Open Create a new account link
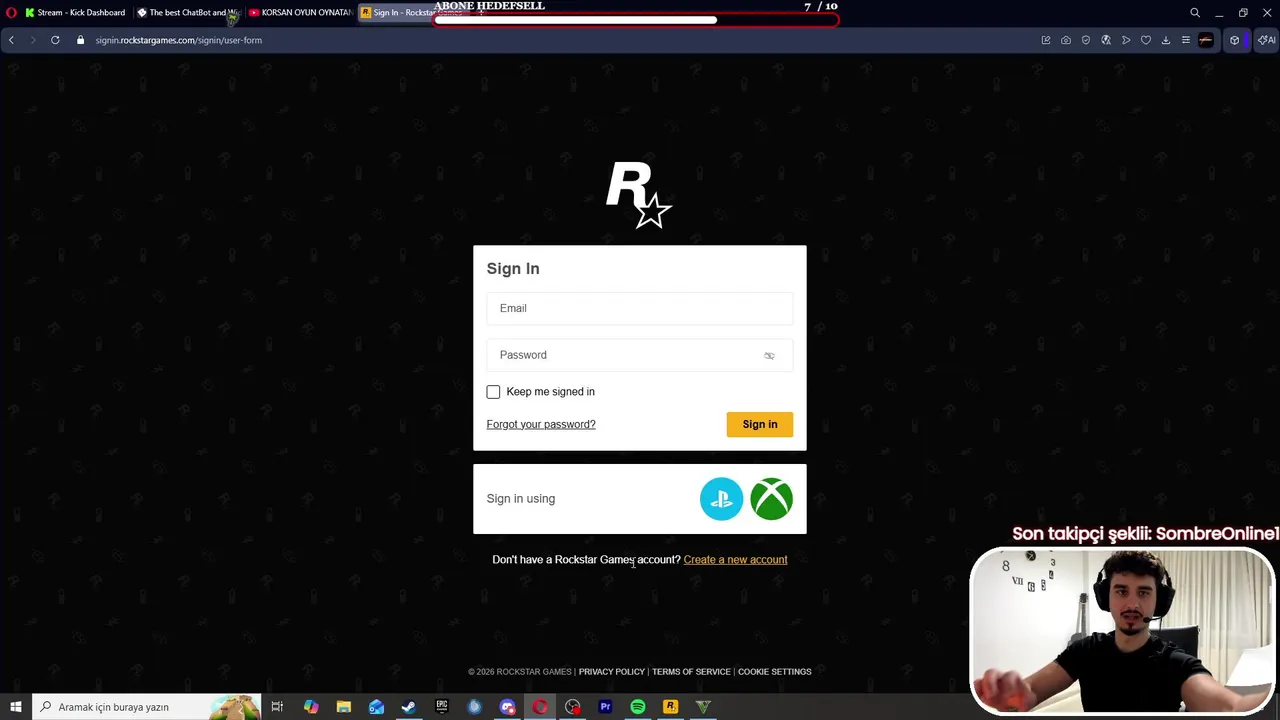 (x=735, y=560)
